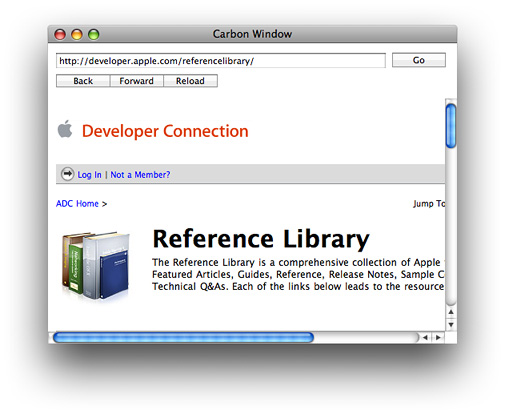Focus the URL address field

tap(221, 61)
